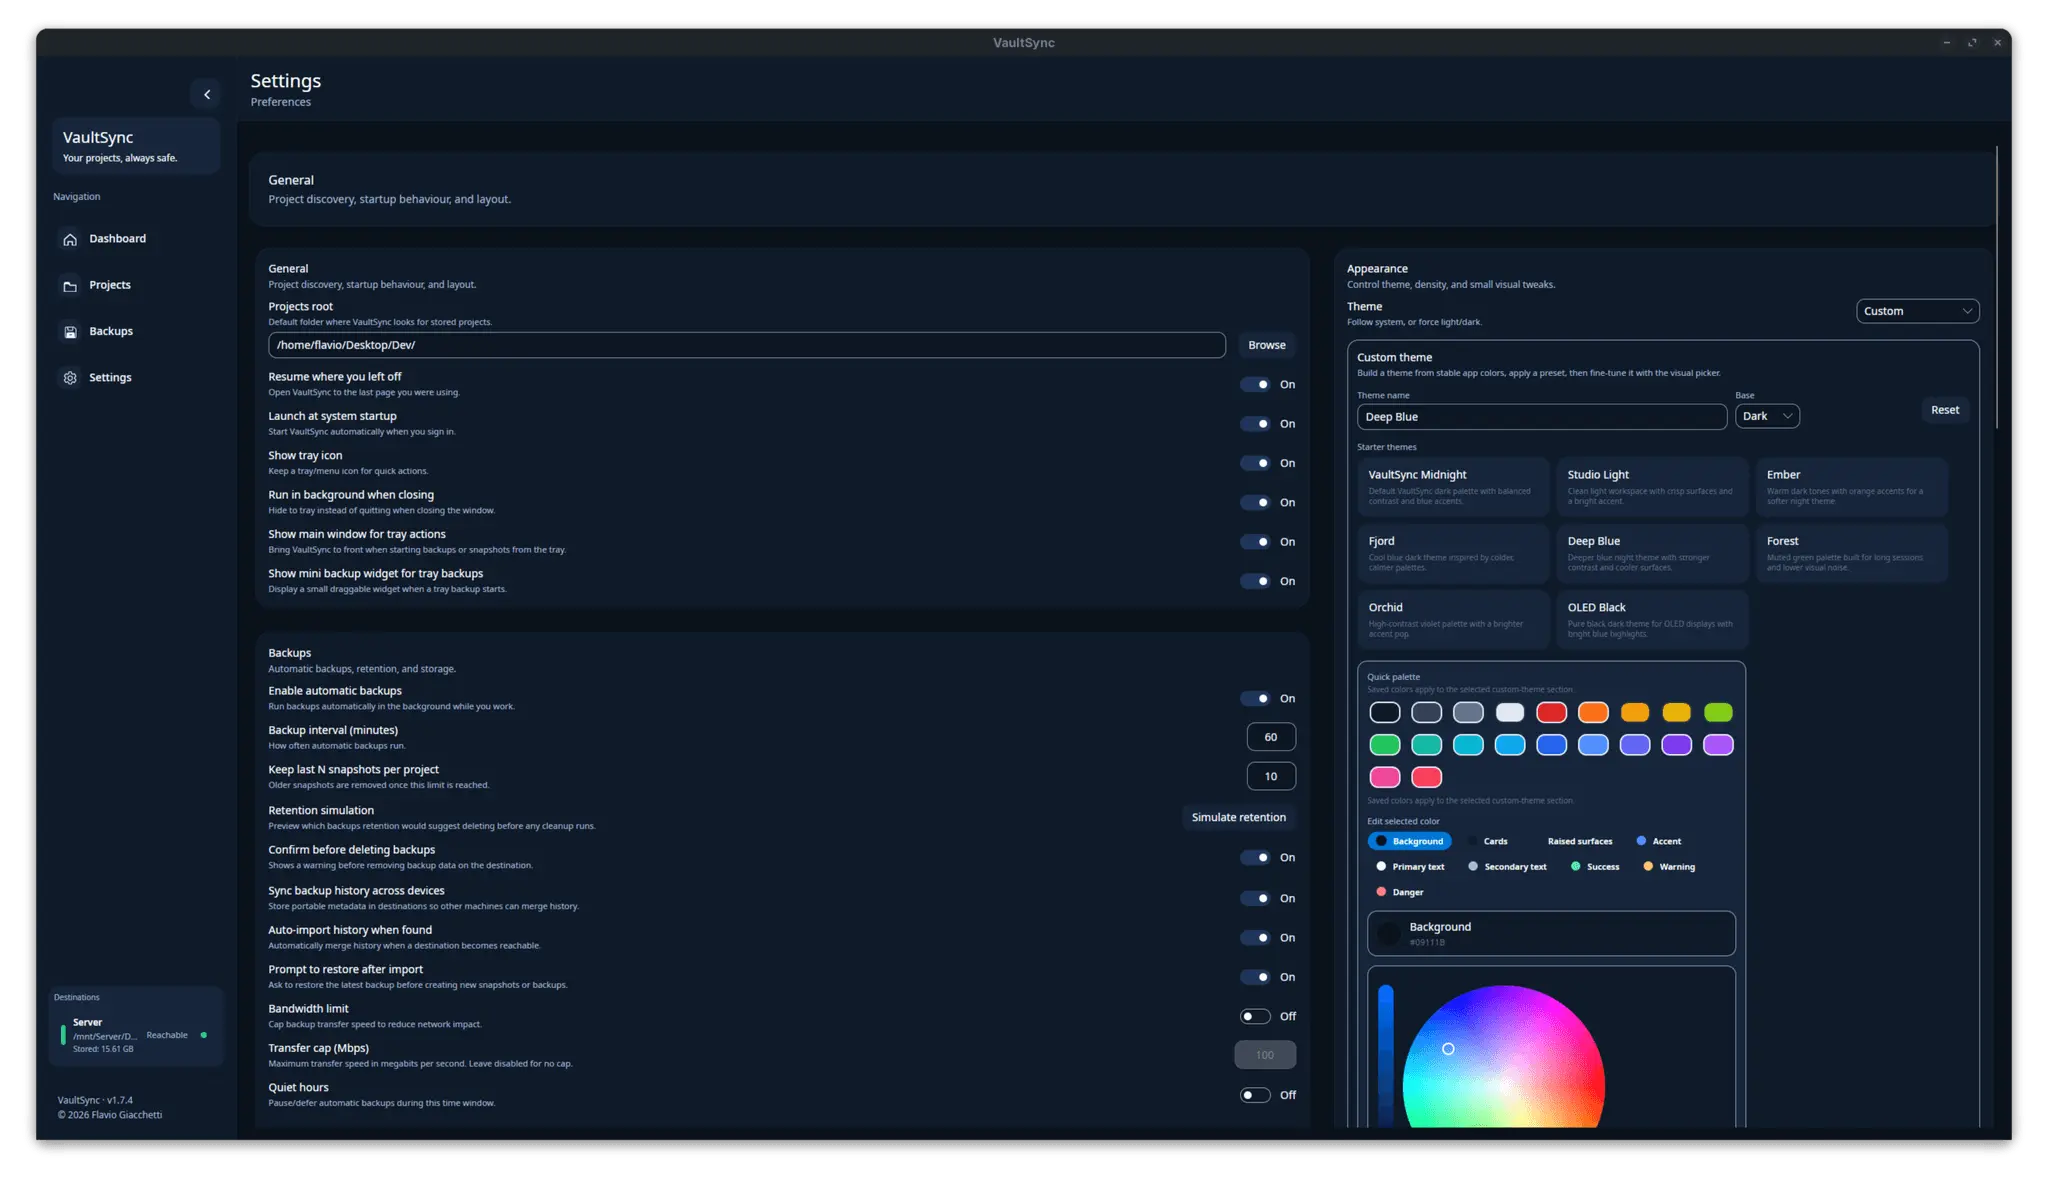Open Settings via its gear icon
This screenshot has width=2048, height=1184.
(x=70, y=378)
